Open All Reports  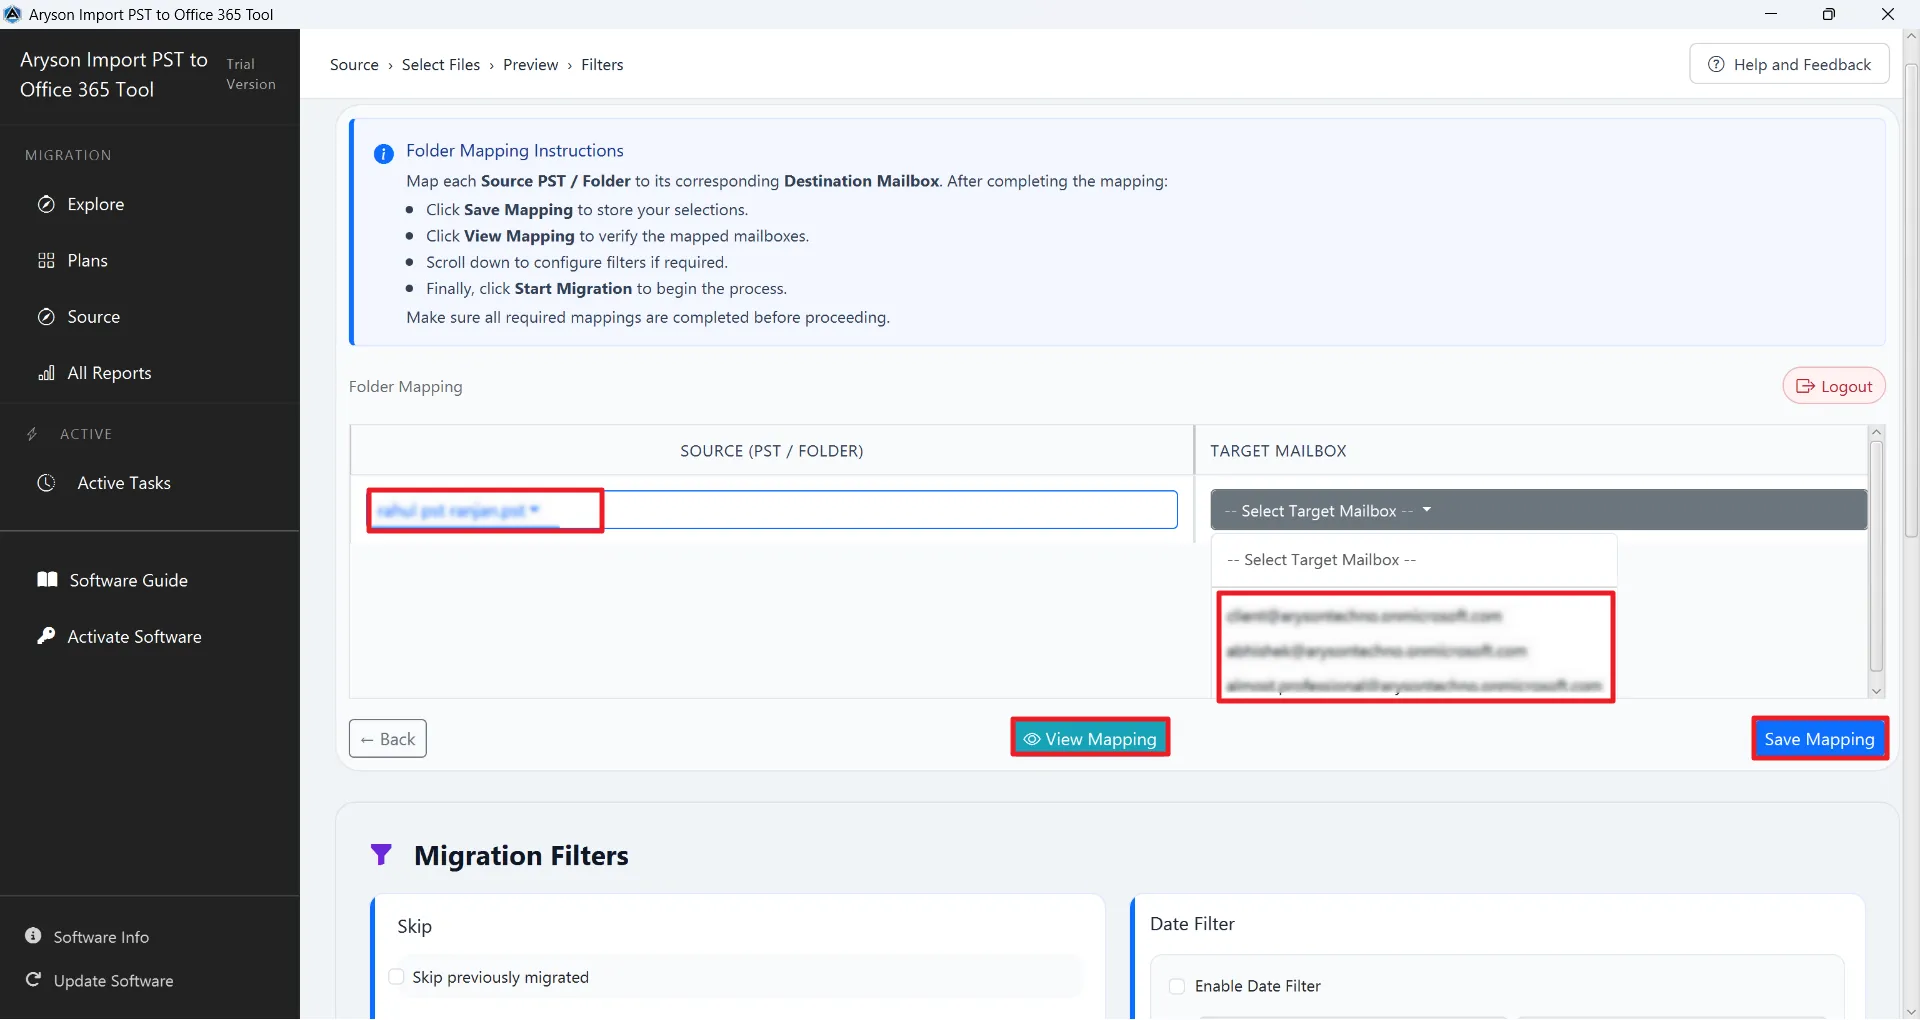coord(108,372)
